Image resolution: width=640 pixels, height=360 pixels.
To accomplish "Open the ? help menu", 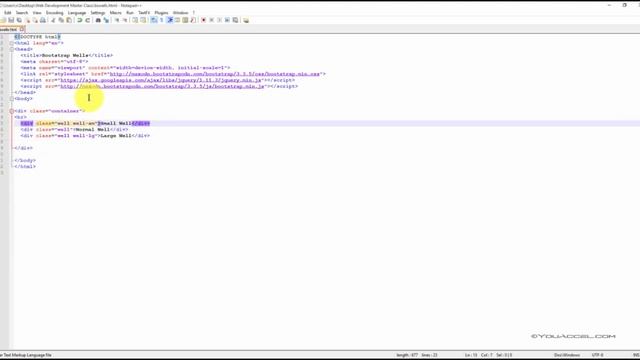I will point(193,13).
